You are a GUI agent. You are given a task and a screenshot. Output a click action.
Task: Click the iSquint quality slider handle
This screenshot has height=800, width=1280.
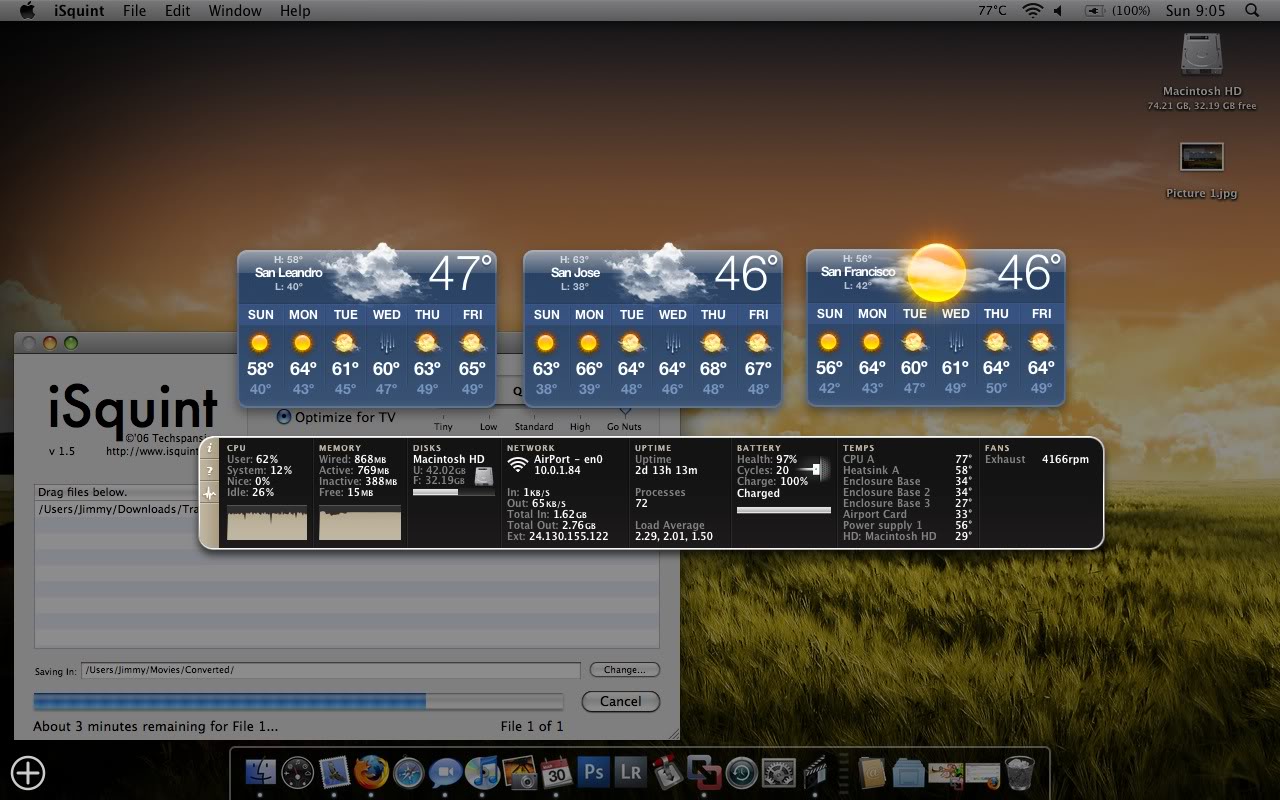click(625, 412)
